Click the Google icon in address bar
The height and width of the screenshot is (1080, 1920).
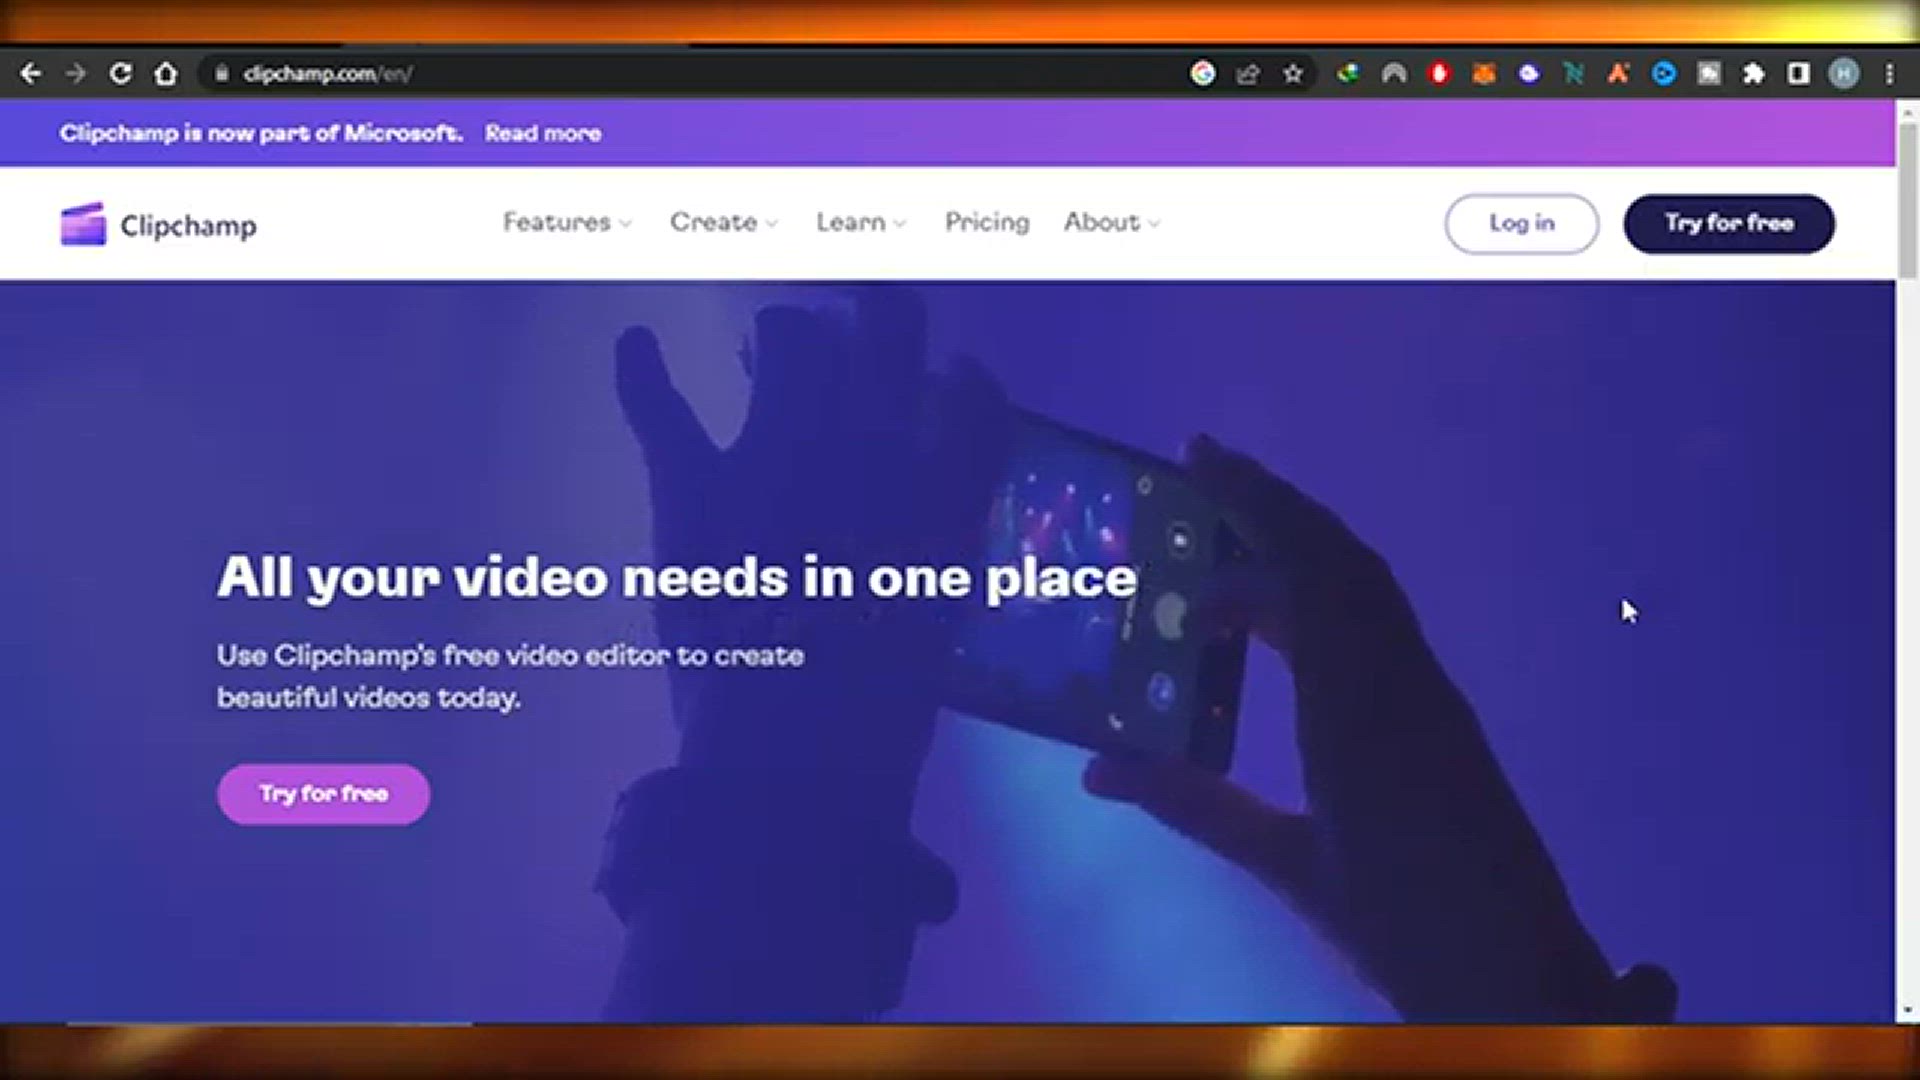click(1203, 73)
